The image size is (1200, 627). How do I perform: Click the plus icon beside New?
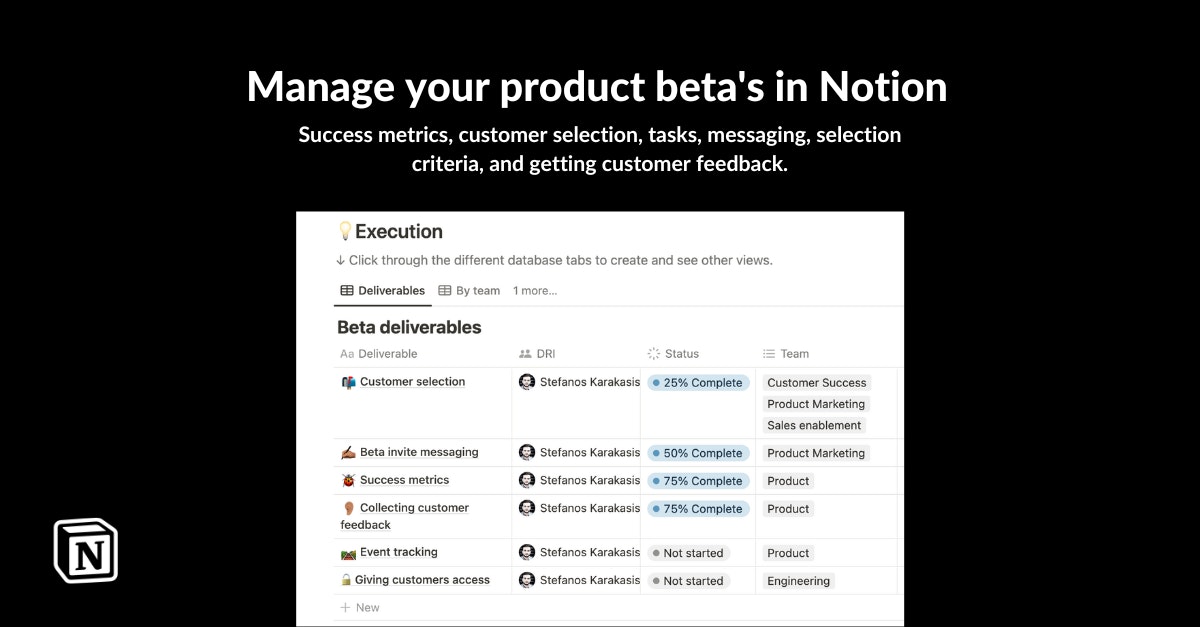click(346, 608)
